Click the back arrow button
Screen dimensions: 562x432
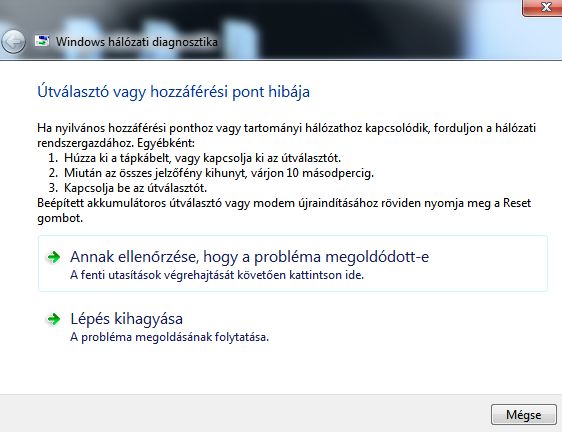click(x=13, y=42)
